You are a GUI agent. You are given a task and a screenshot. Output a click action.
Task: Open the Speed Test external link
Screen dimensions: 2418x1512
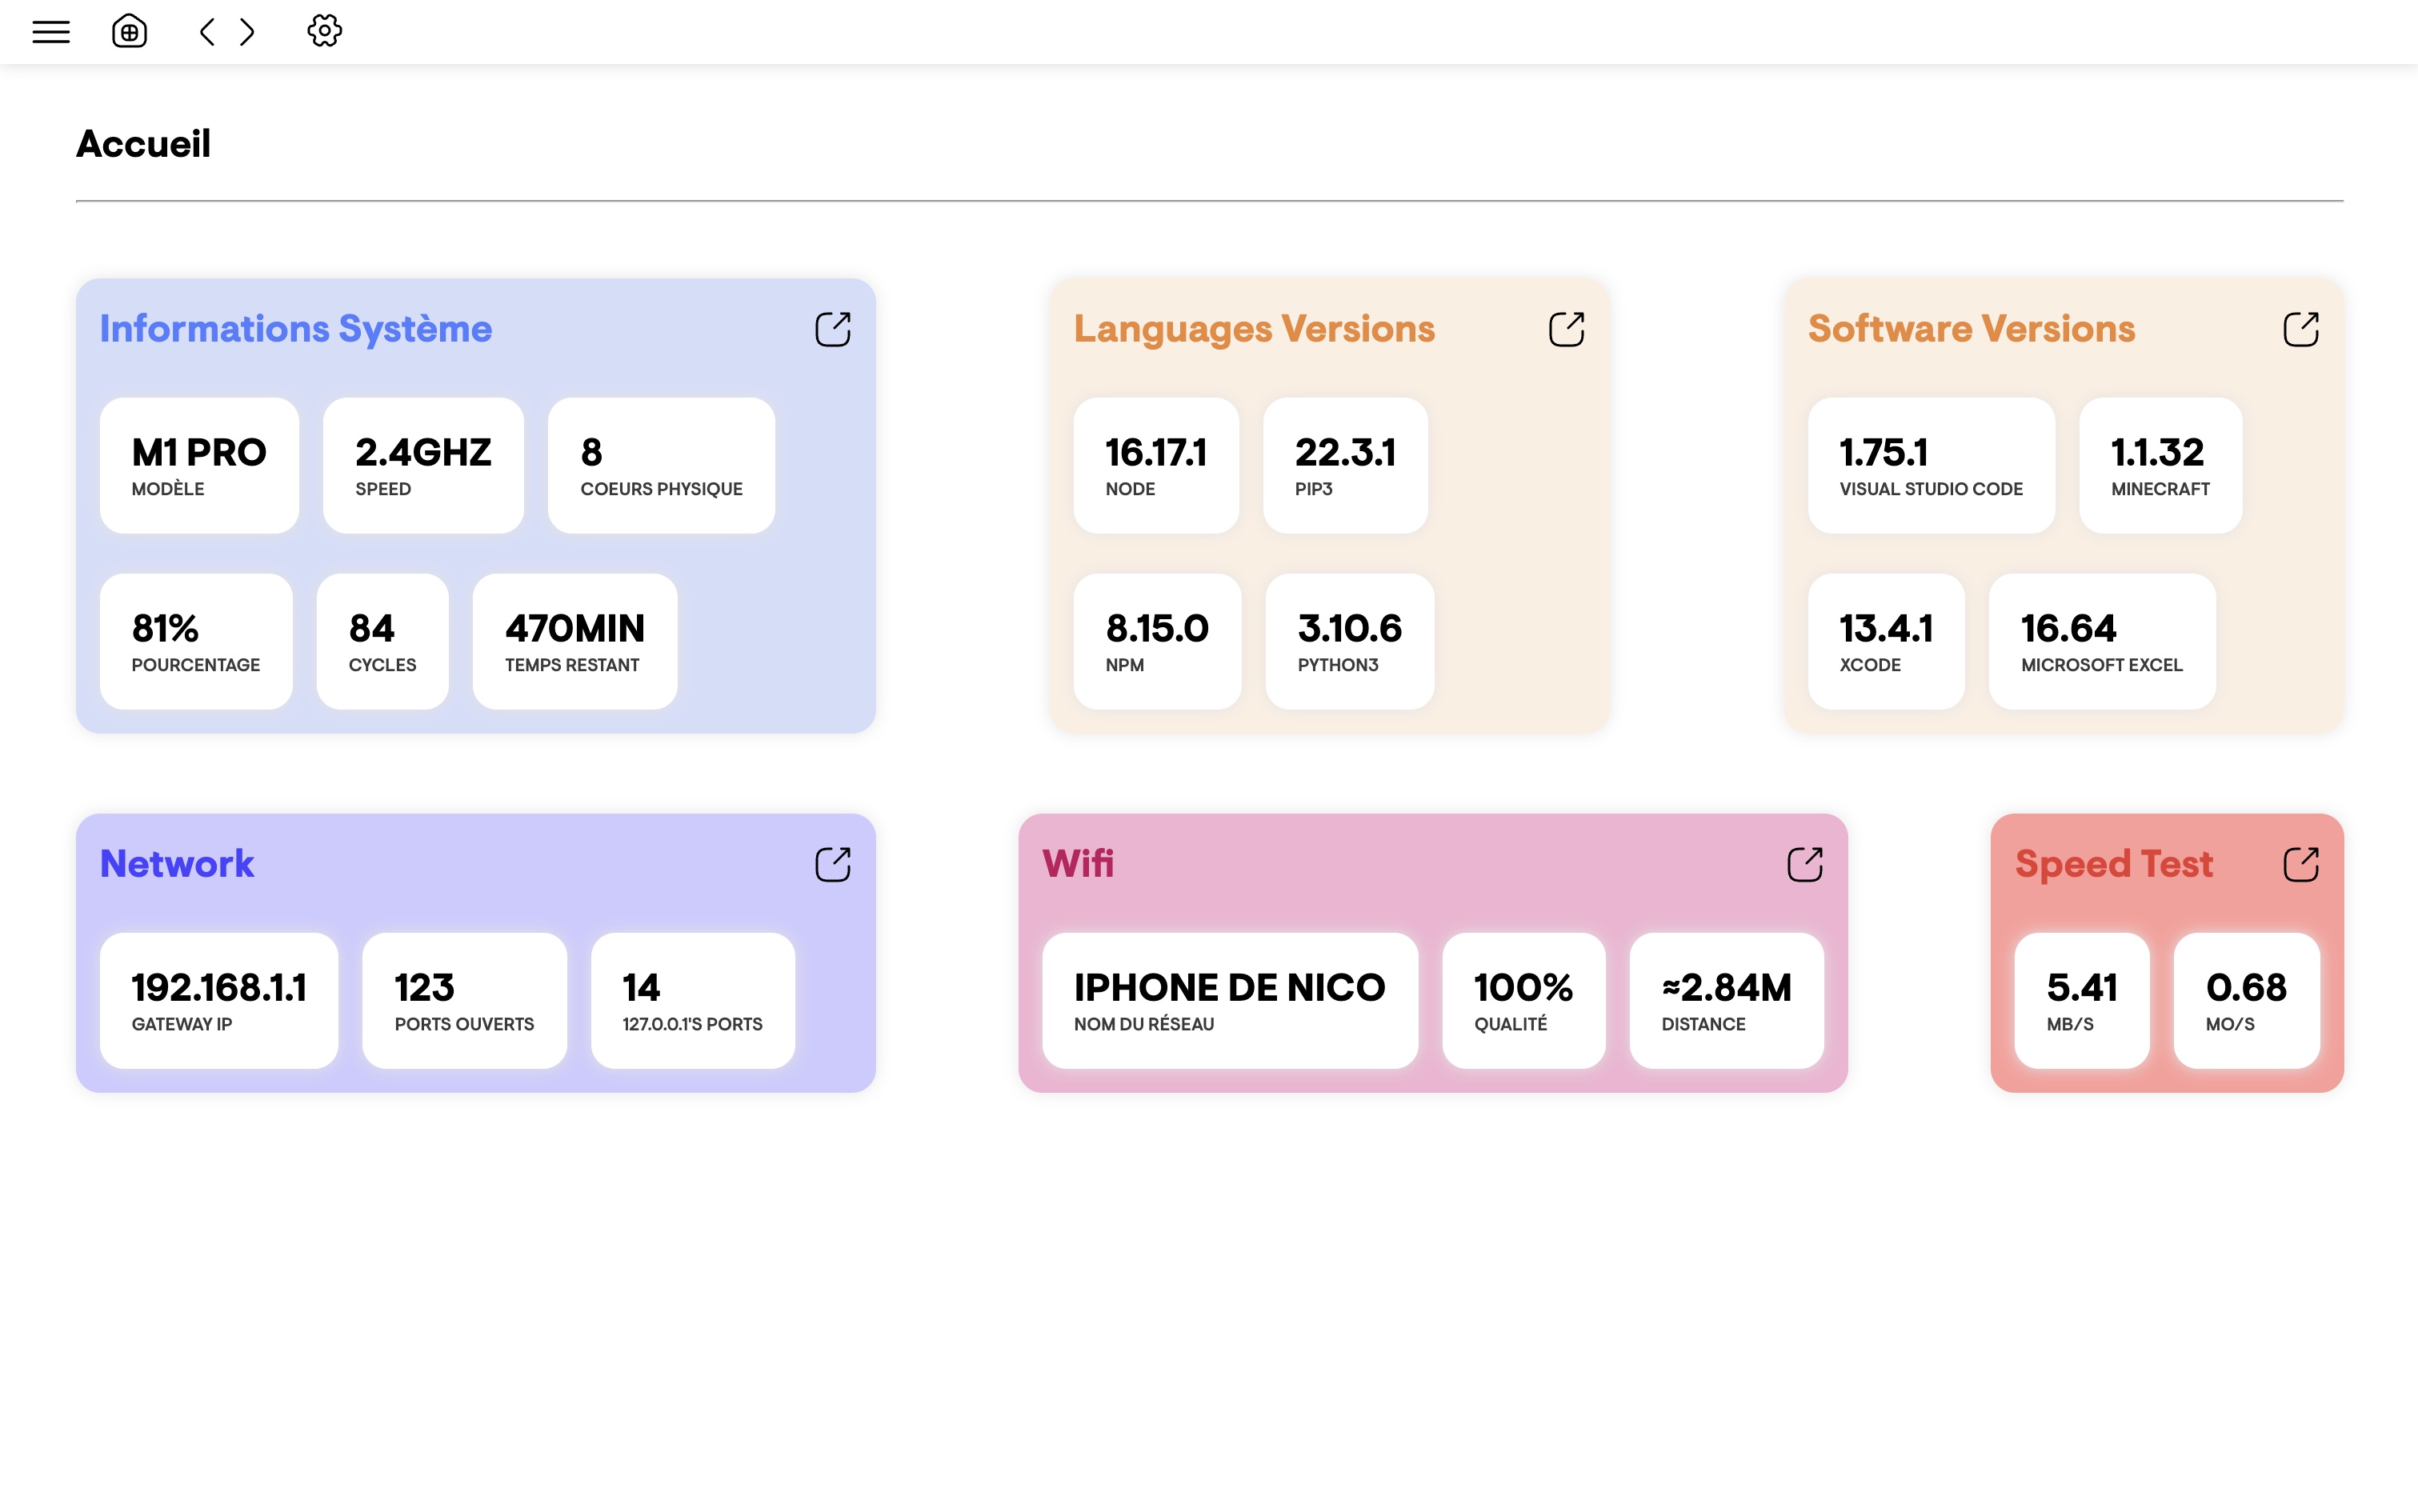coord(2301,863)
